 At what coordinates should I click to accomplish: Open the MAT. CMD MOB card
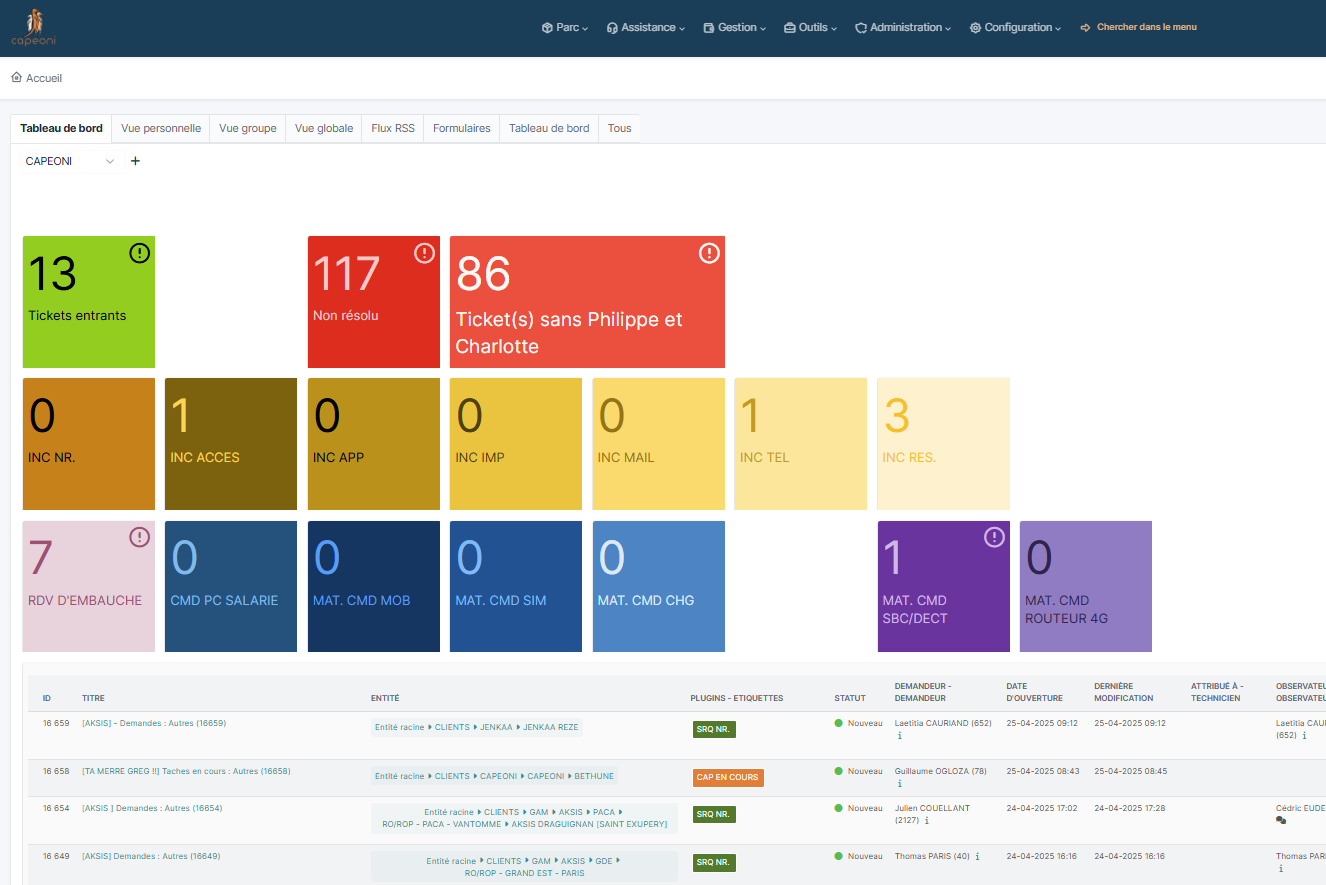click(374, 587)
